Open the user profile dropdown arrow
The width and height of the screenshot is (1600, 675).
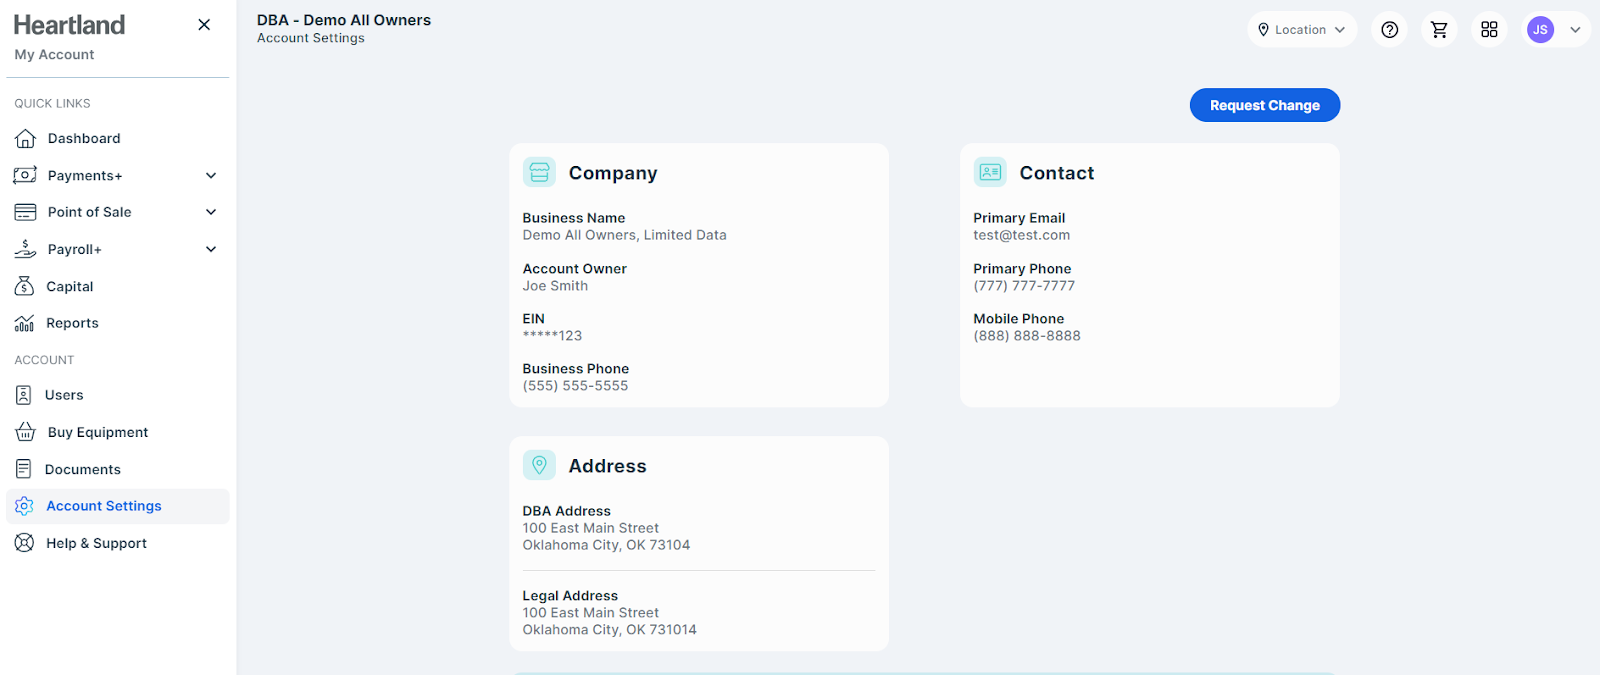pos(1575,30)
